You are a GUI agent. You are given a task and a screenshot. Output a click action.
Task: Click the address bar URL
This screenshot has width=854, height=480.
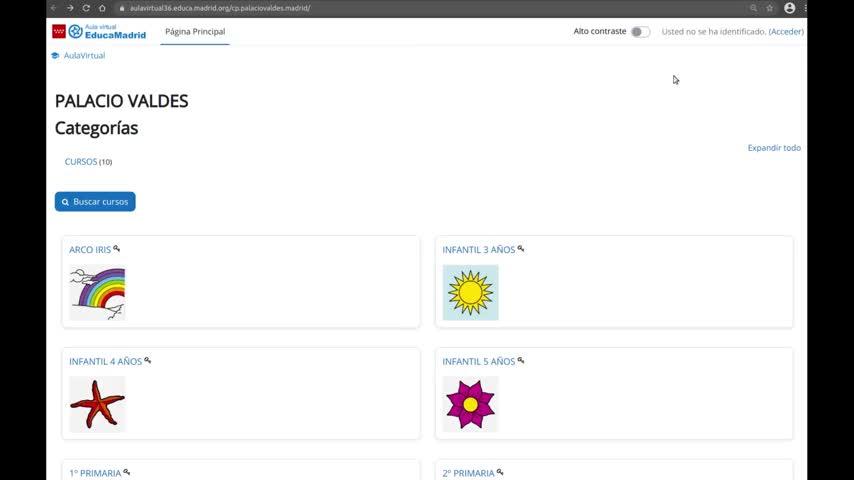click(220, 8)
